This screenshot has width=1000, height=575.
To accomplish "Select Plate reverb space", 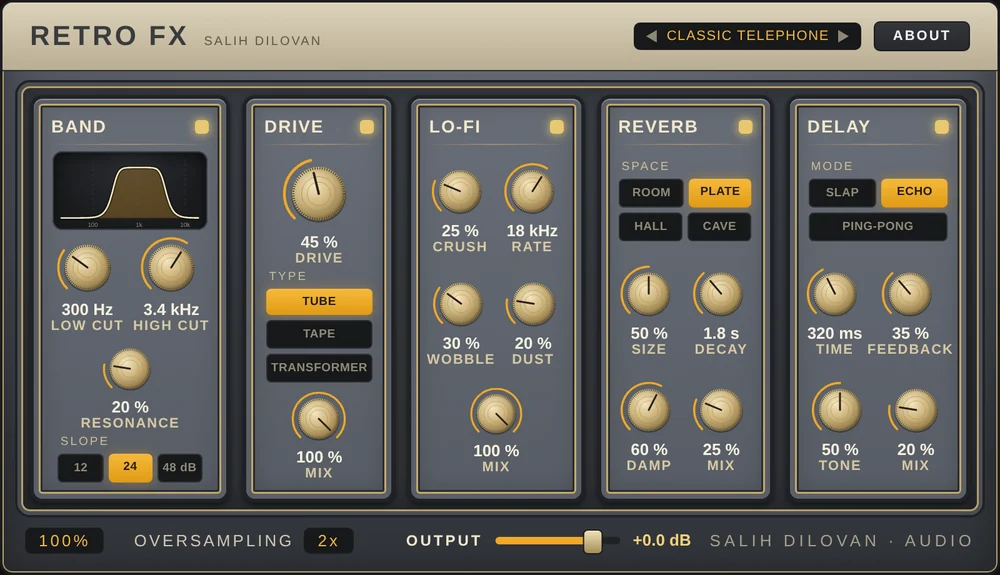I will point(719,192).
